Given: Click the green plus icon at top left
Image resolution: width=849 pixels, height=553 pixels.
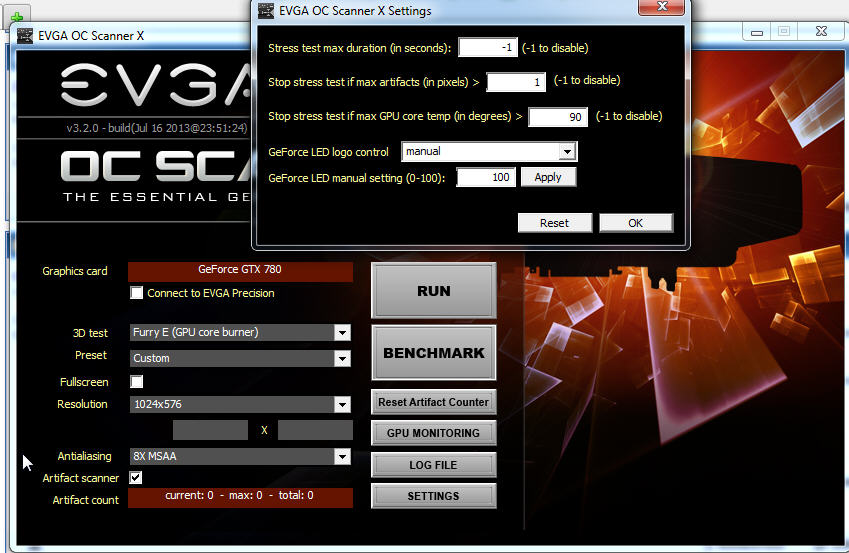Looking at the screenshot, I should pos(17,17).
